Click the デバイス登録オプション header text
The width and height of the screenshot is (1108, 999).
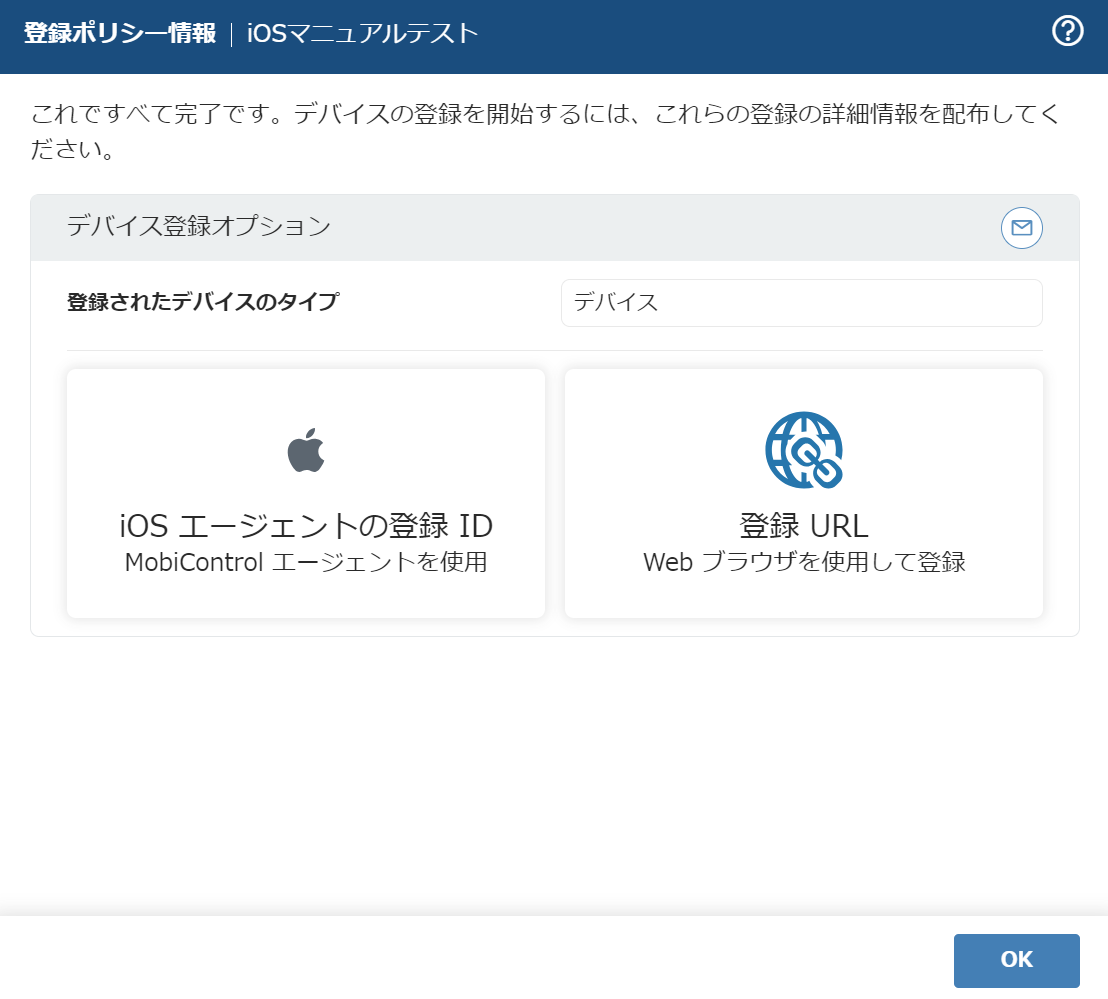point(199,226)
